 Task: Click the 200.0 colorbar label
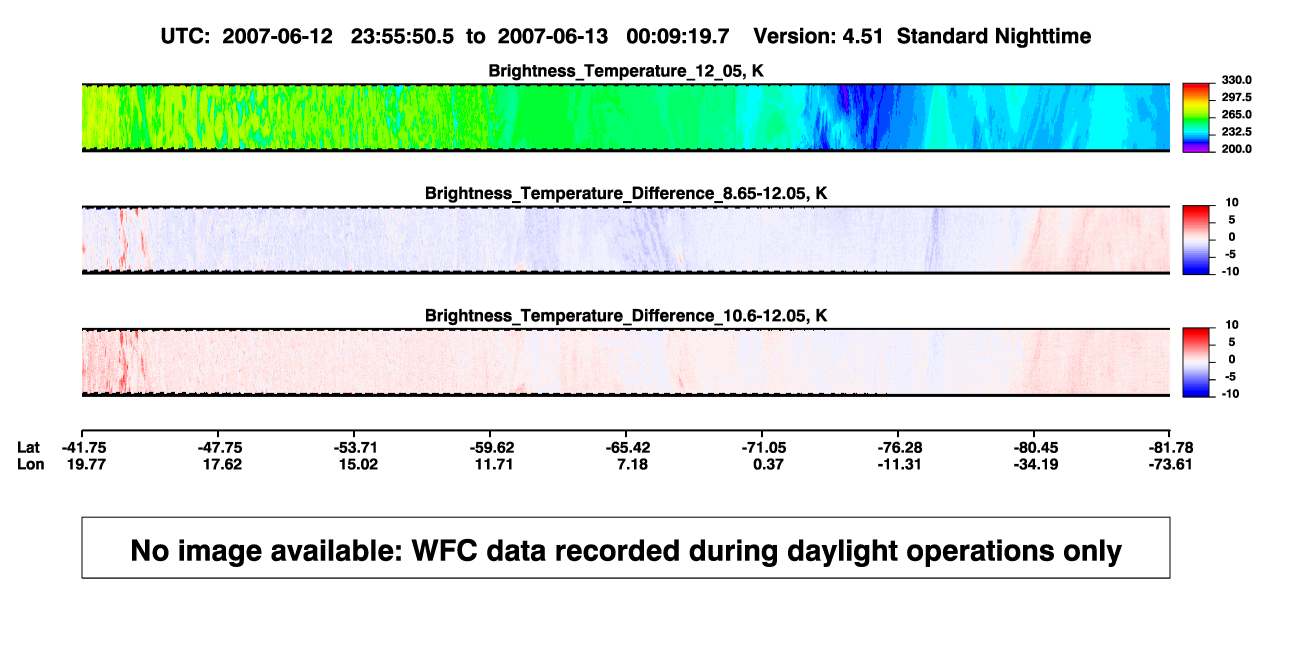[x=1237, y=148]
